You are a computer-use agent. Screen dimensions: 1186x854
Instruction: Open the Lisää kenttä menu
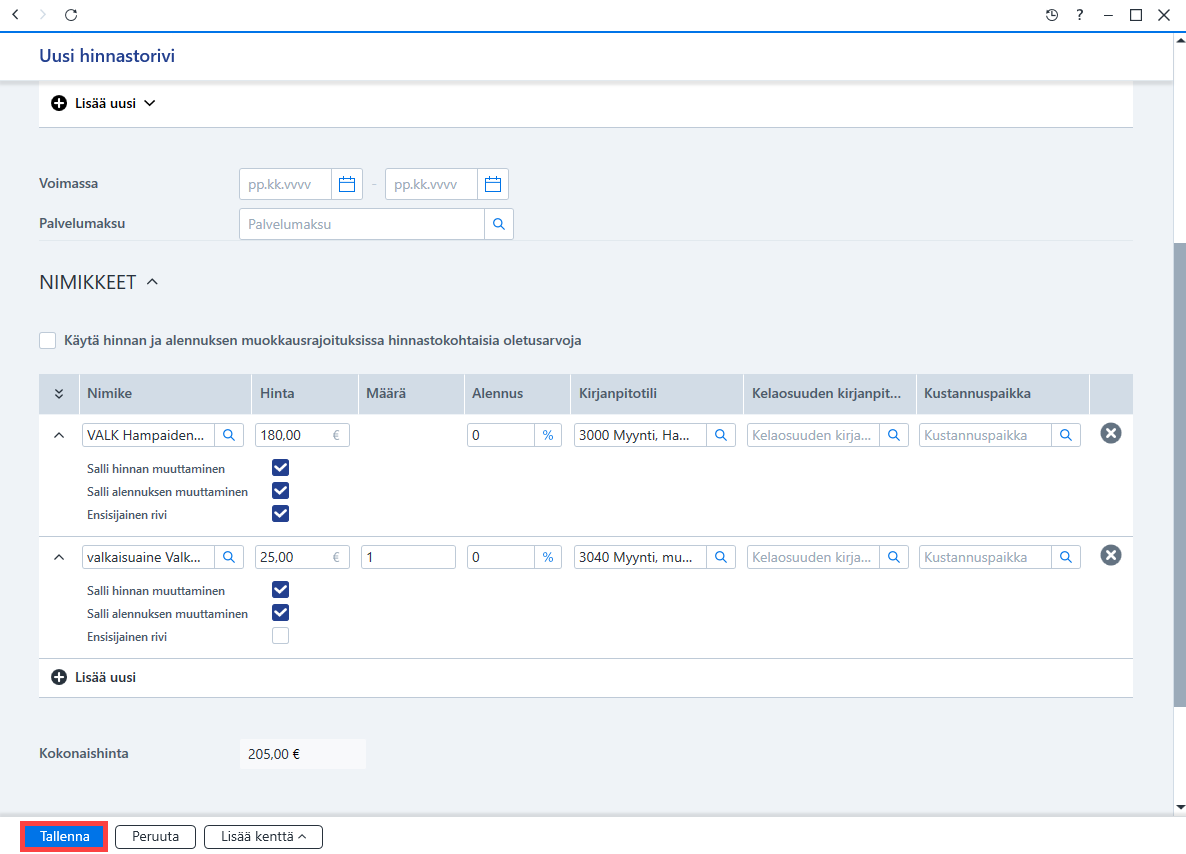[263, 837]
